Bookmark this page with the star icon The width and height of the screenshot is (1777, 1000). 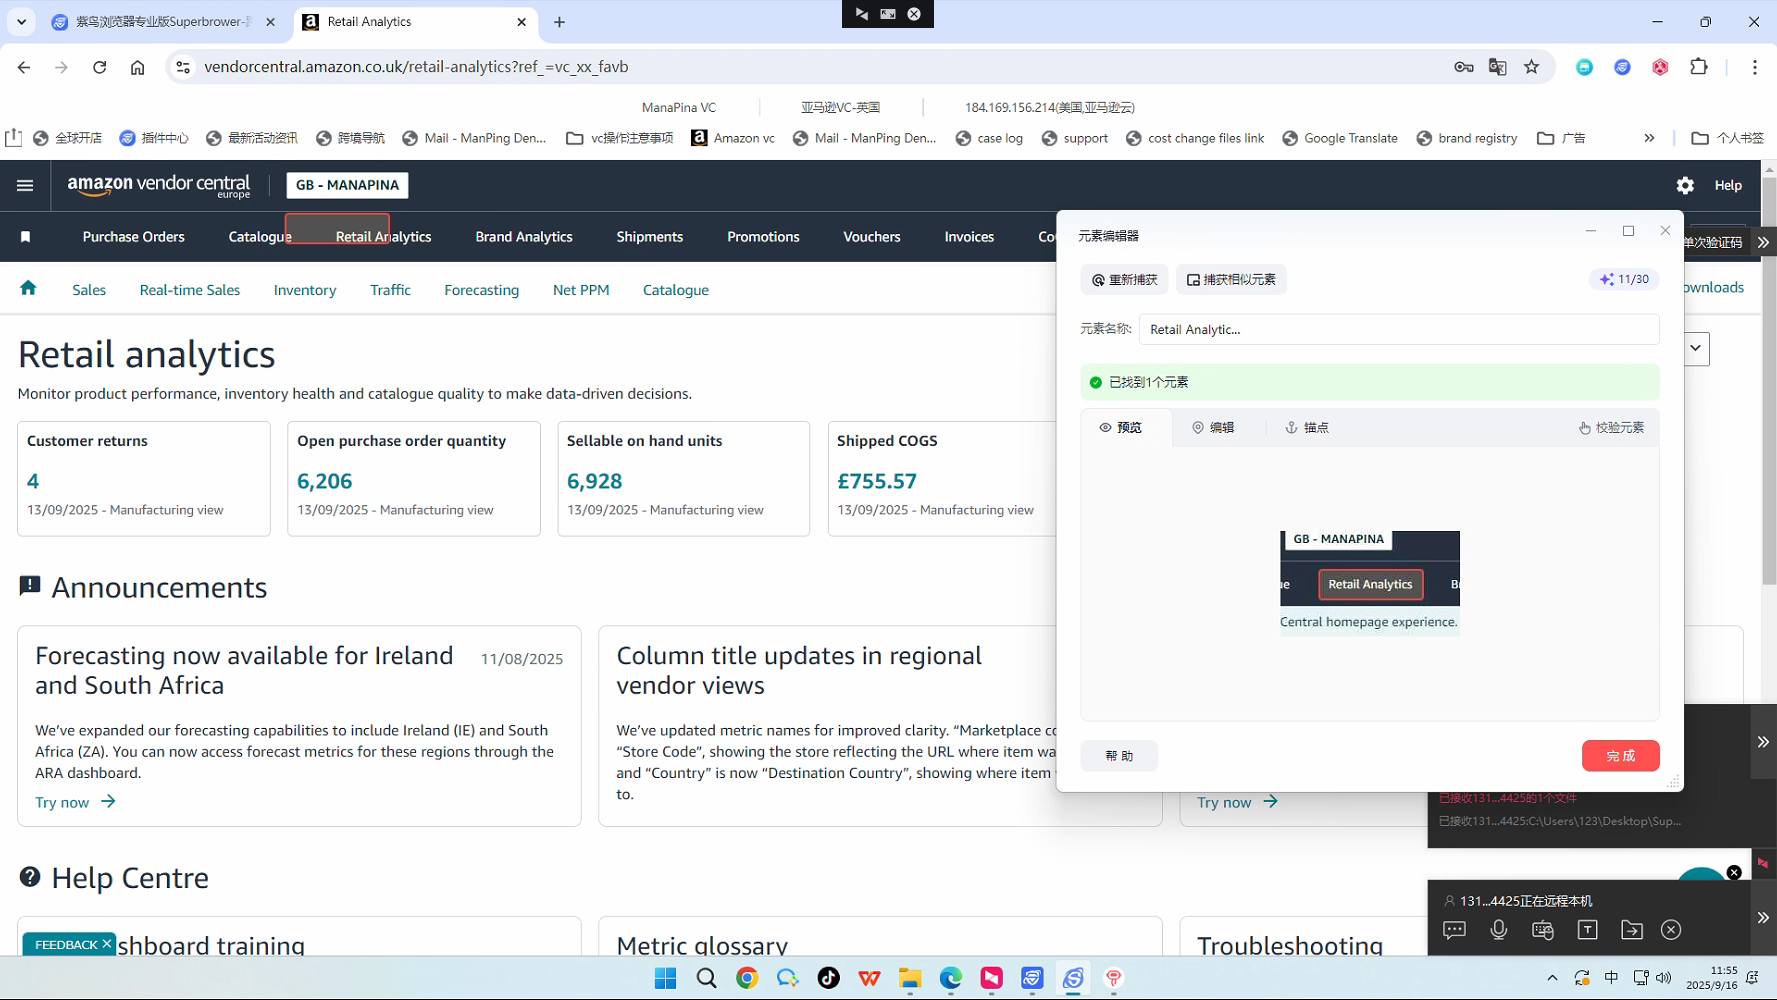pos(1531,67)
